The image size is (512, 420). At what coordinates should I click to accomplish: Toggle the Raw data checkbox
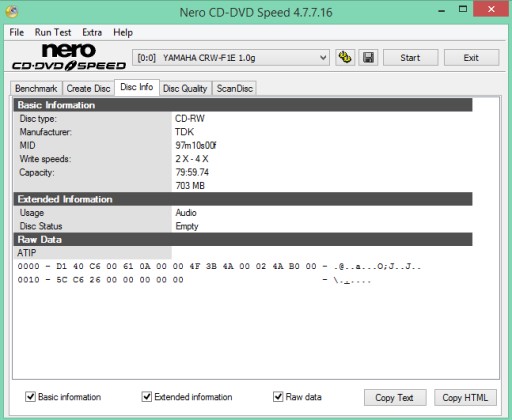278,397
